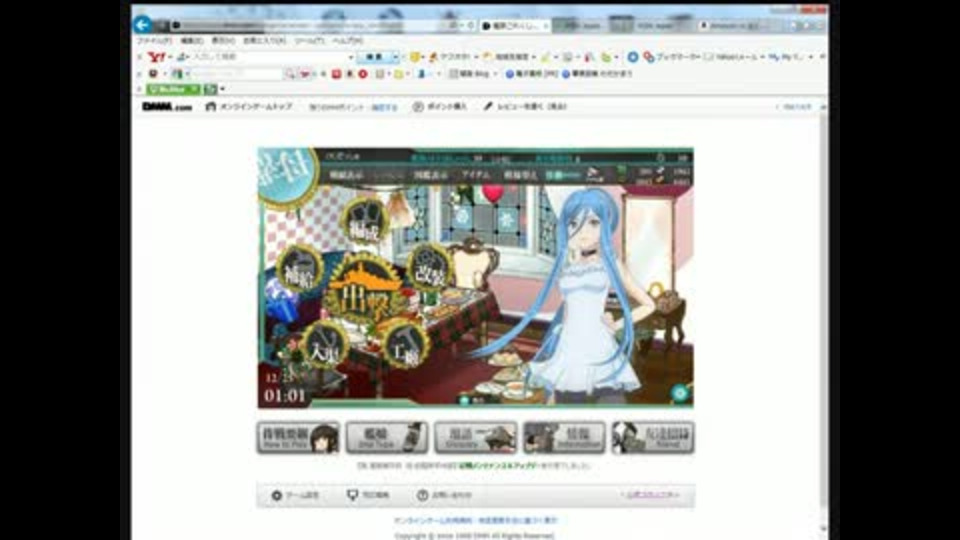Open the 改装 remodel menu
The height and width of the screenshot is (540, 960).
coord(430,269)
